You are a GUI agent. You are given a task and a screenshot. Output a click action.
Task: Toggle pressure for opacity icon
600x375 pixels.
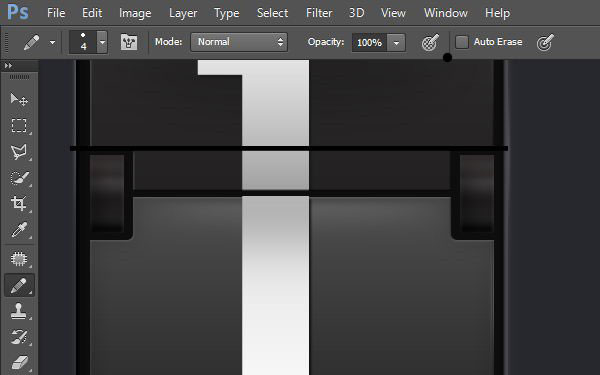click(x=430, y=42)
